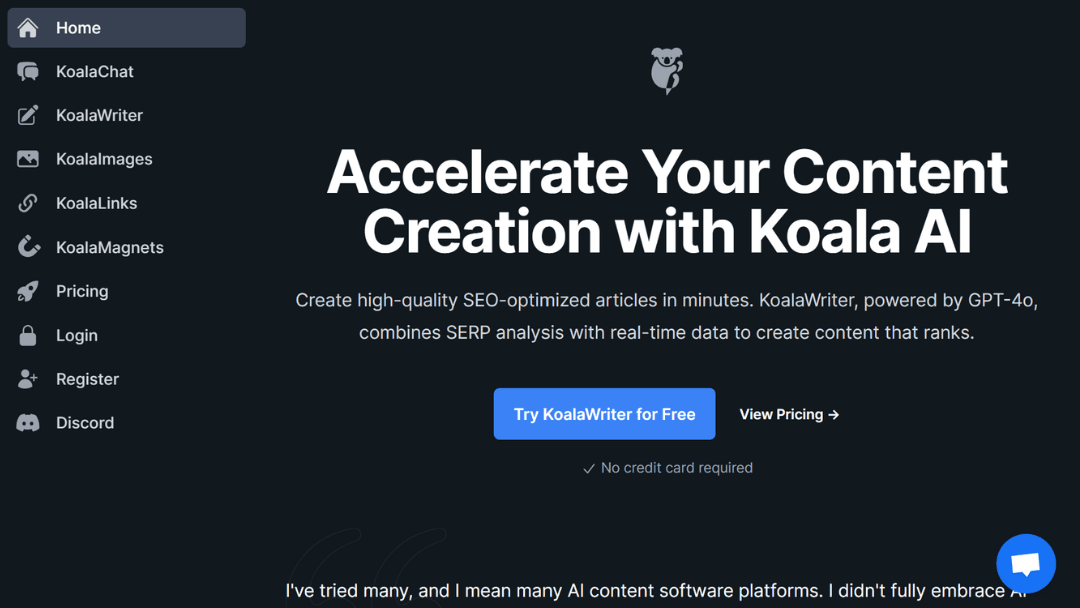Screen dimensions: 1080x608
Task: Click the Register add-user icon
Action: (27, 379)
